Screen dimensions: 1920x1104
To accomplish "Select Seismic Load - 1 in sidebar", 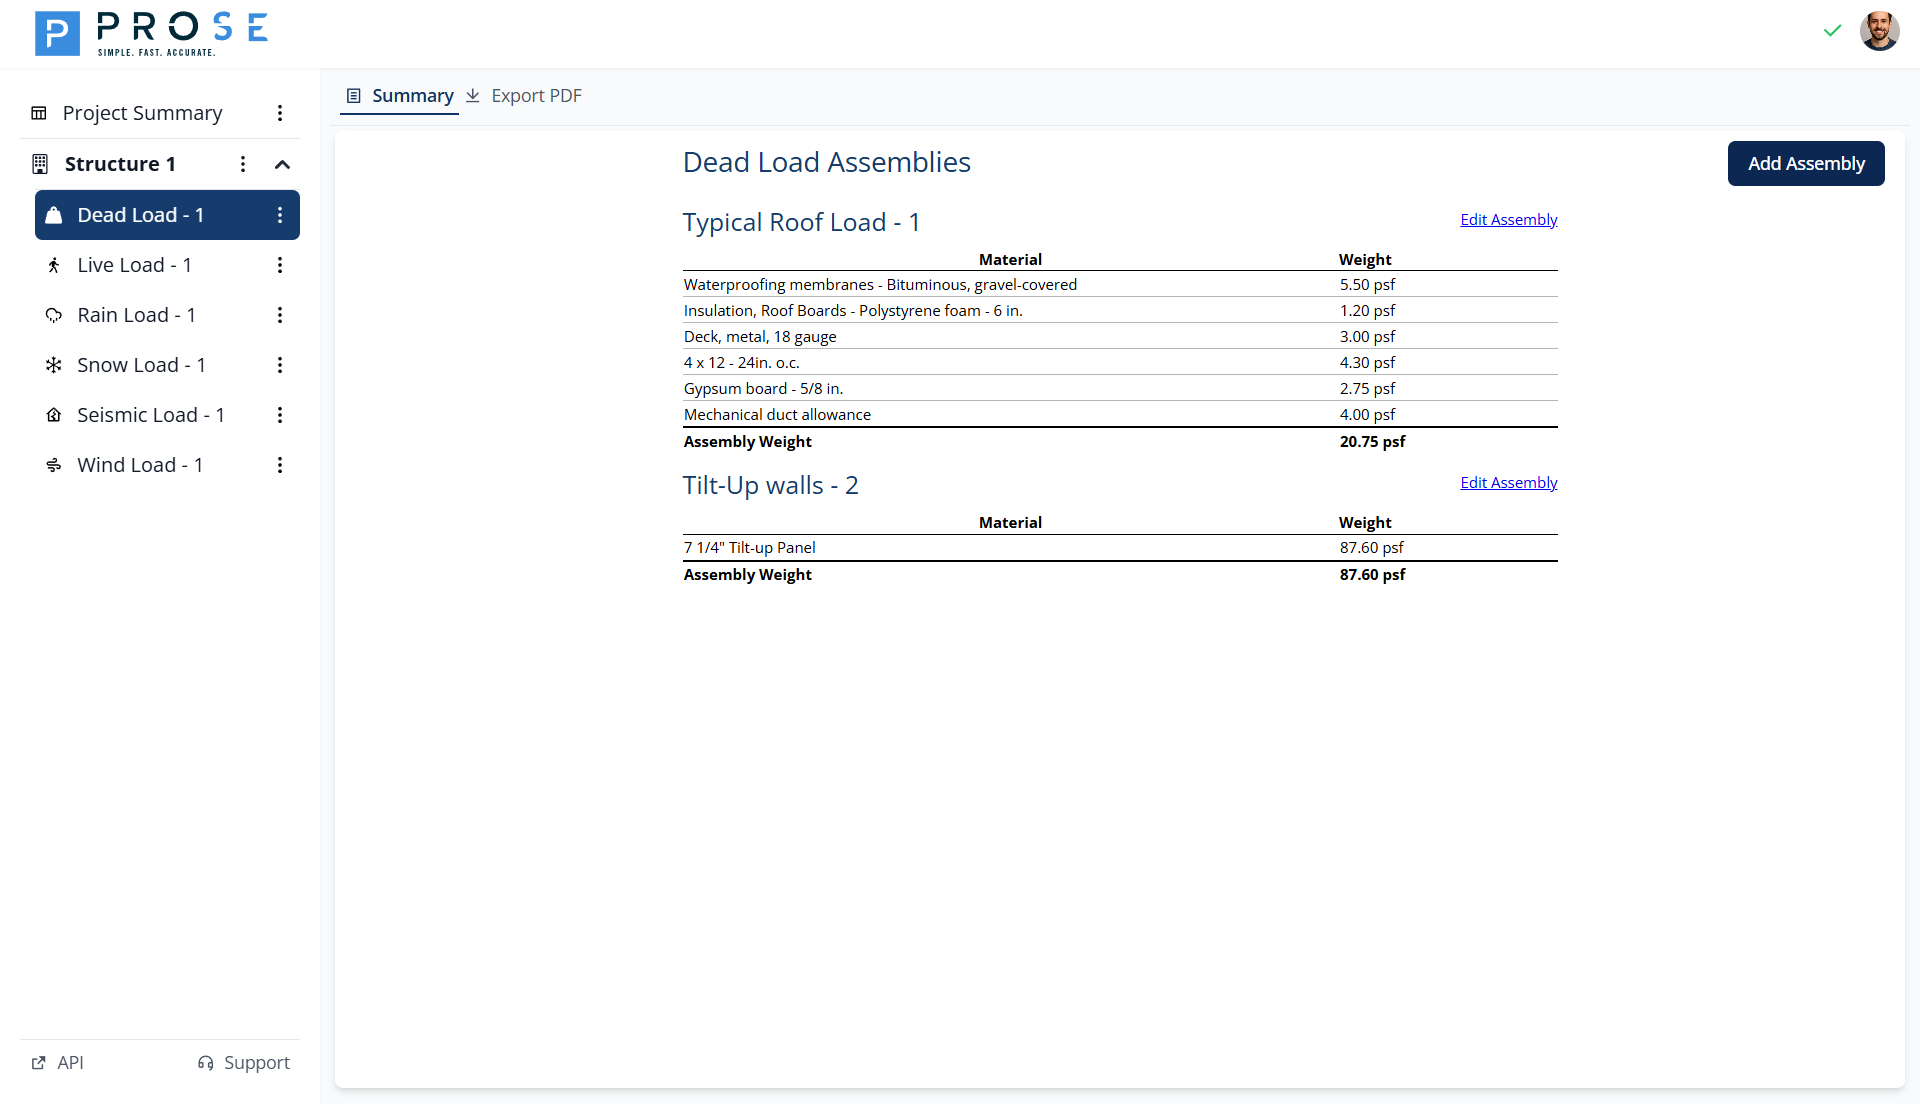I will pos(150,415).
